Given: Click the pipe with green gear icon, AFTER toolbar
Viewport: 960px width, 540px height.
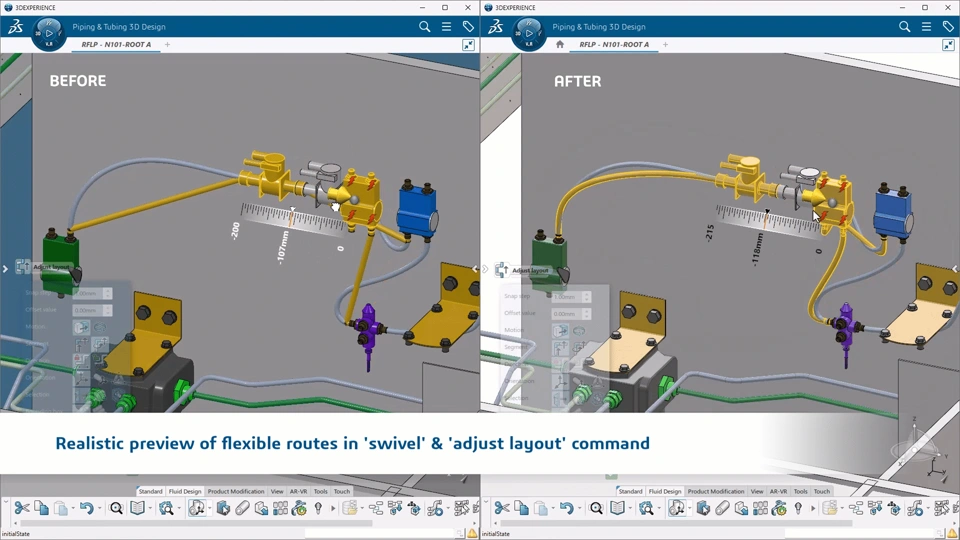Looking at the screenshot, I should 779,508.
